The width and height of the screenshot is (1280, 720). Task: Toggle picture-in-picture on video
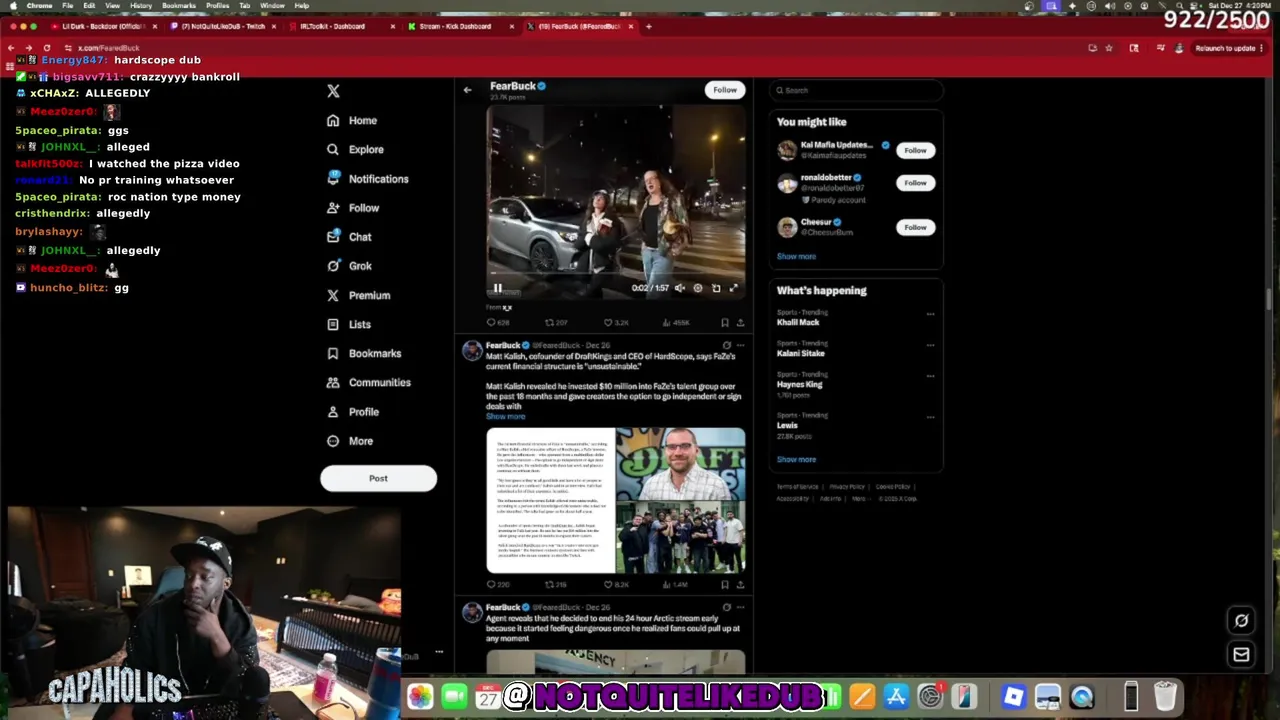[716, 288]
